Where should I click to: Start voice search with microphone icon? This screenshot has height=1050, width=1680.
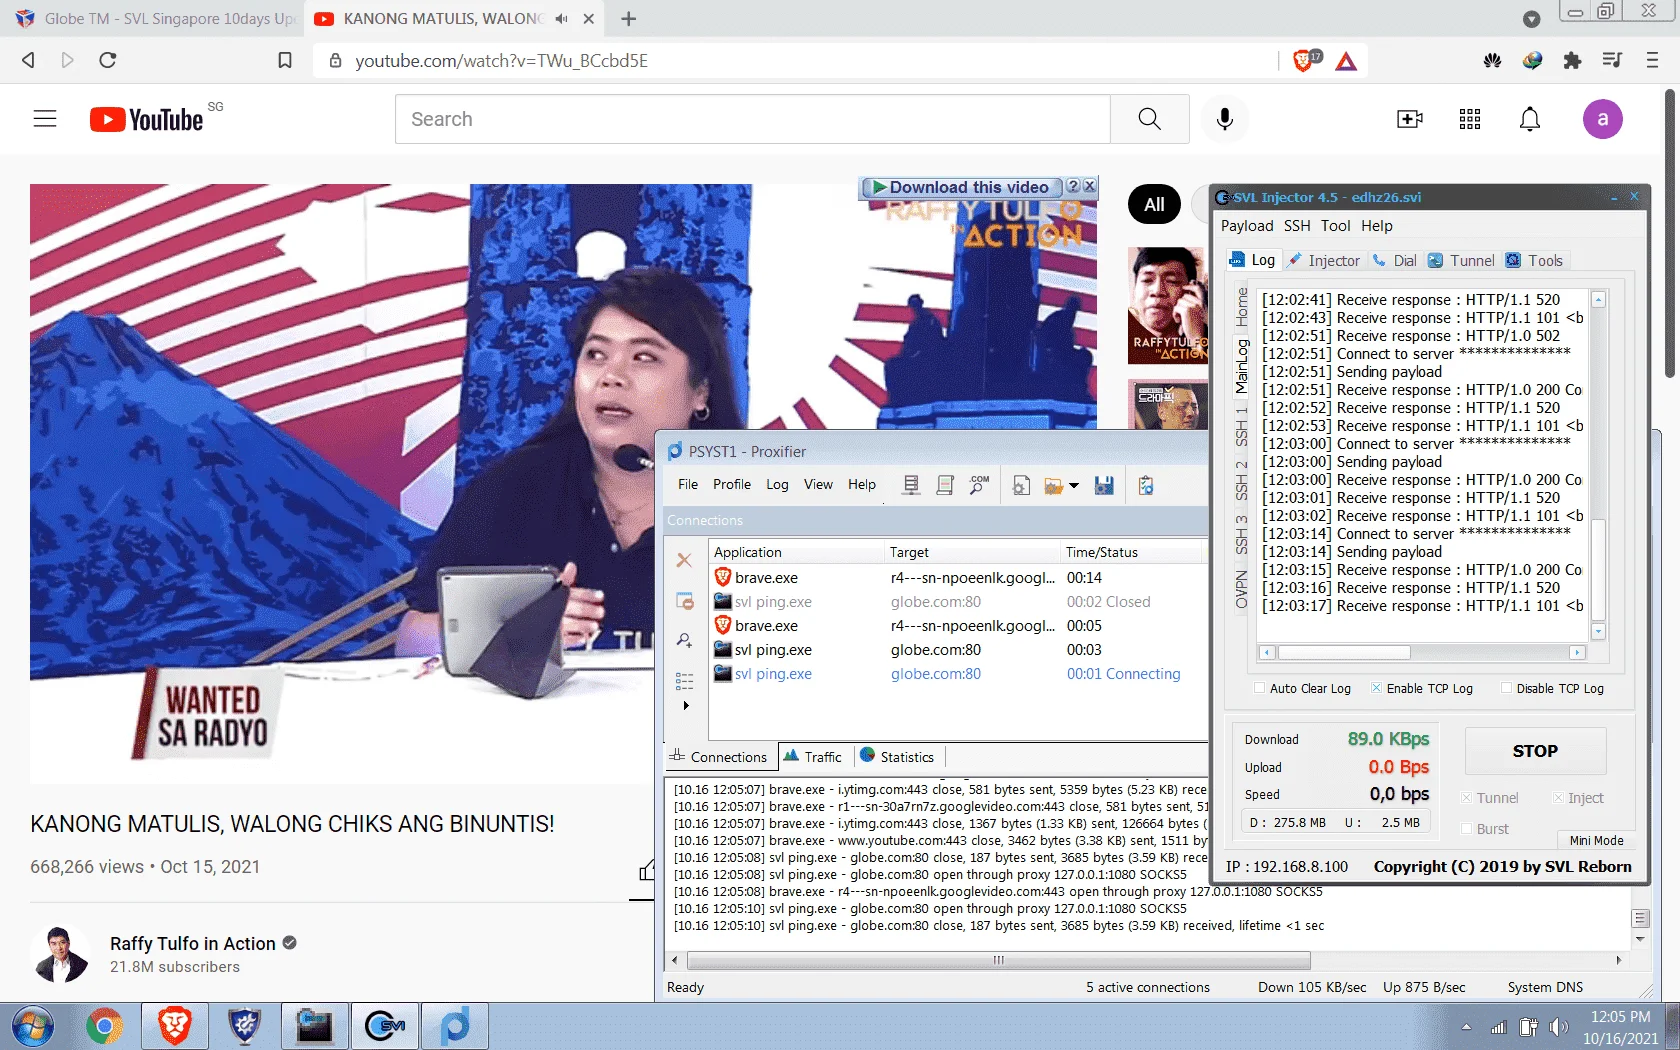1224,119
